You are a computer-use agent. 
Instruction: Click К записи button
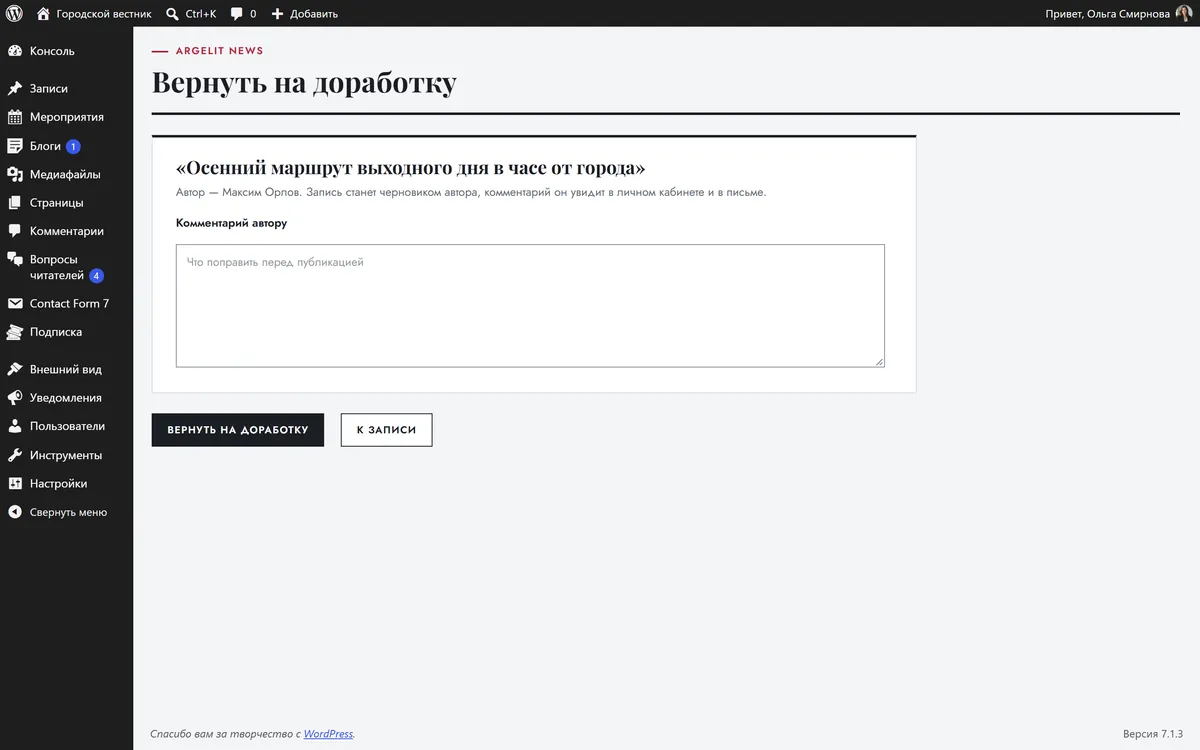click(386, 430)
